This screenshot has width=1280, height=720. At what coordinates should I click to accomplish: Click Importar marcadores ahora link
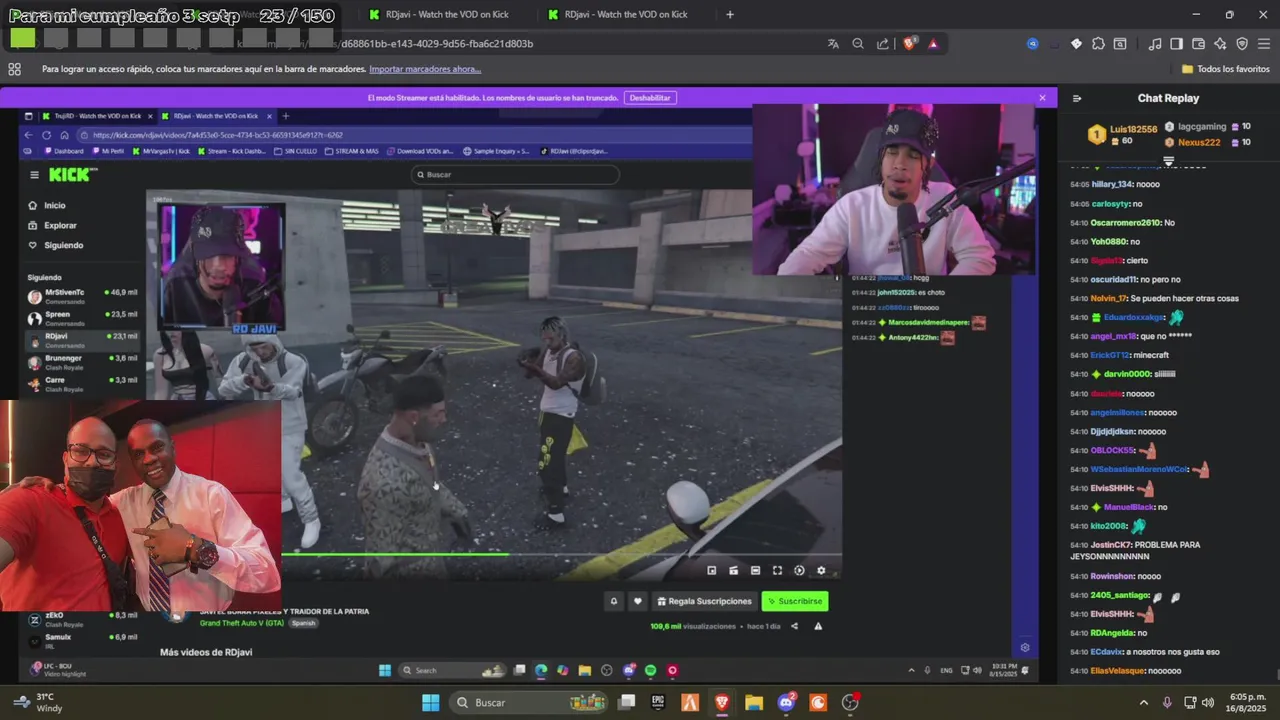click(x=425, y=69)
